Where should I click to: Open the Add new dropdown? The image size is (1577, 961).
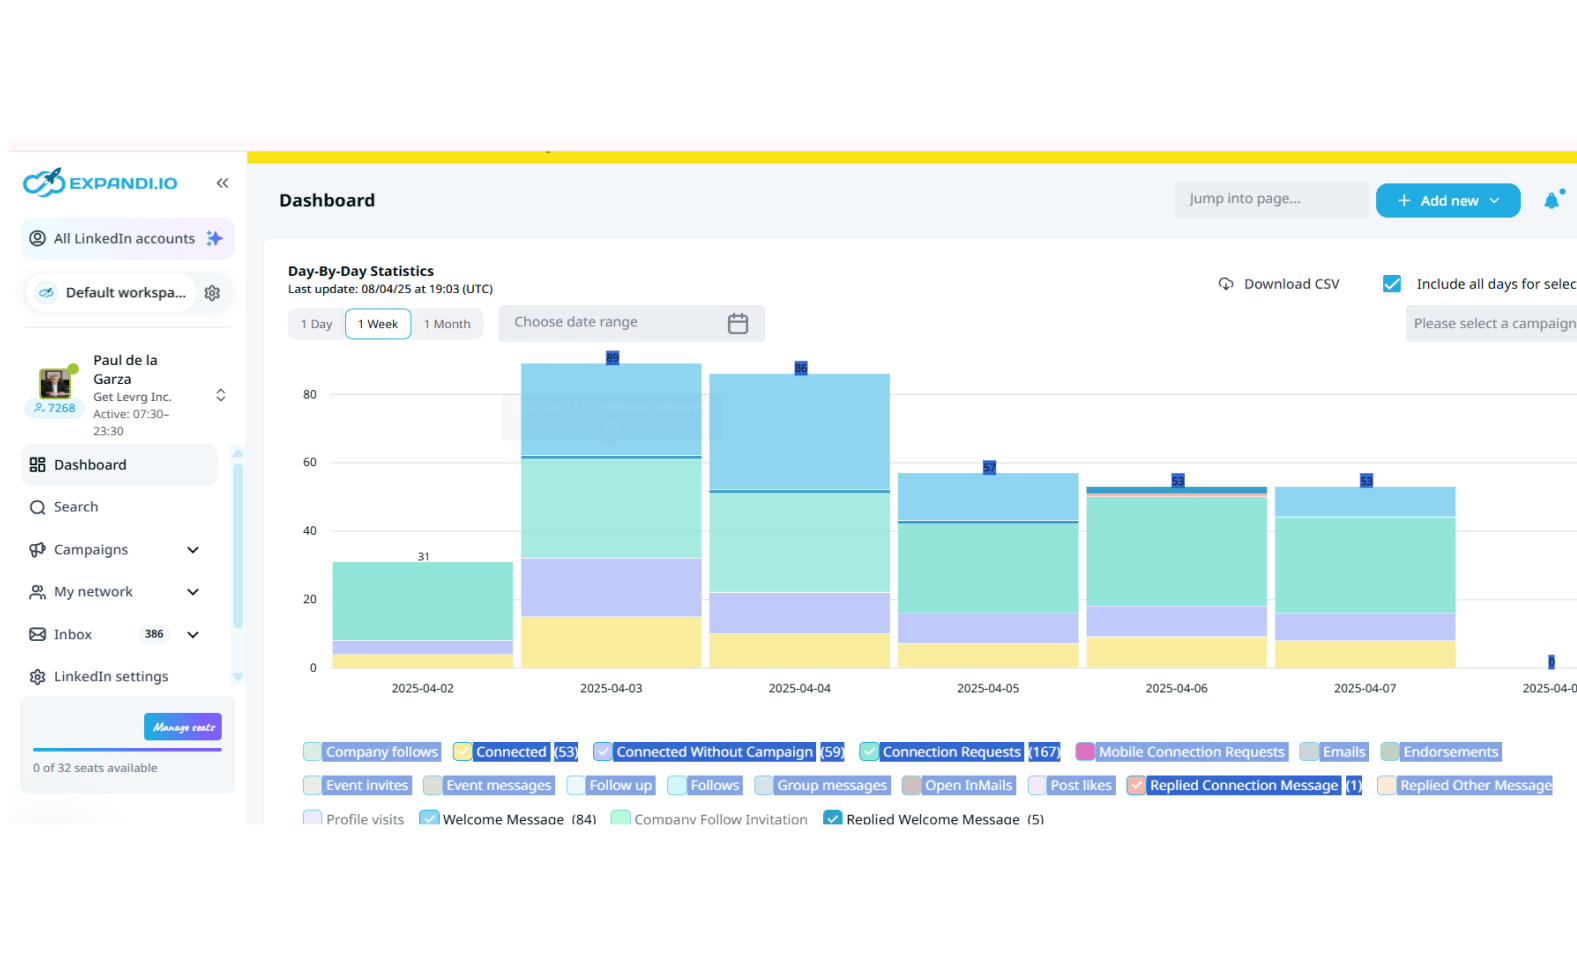[x=1447, y=201]
